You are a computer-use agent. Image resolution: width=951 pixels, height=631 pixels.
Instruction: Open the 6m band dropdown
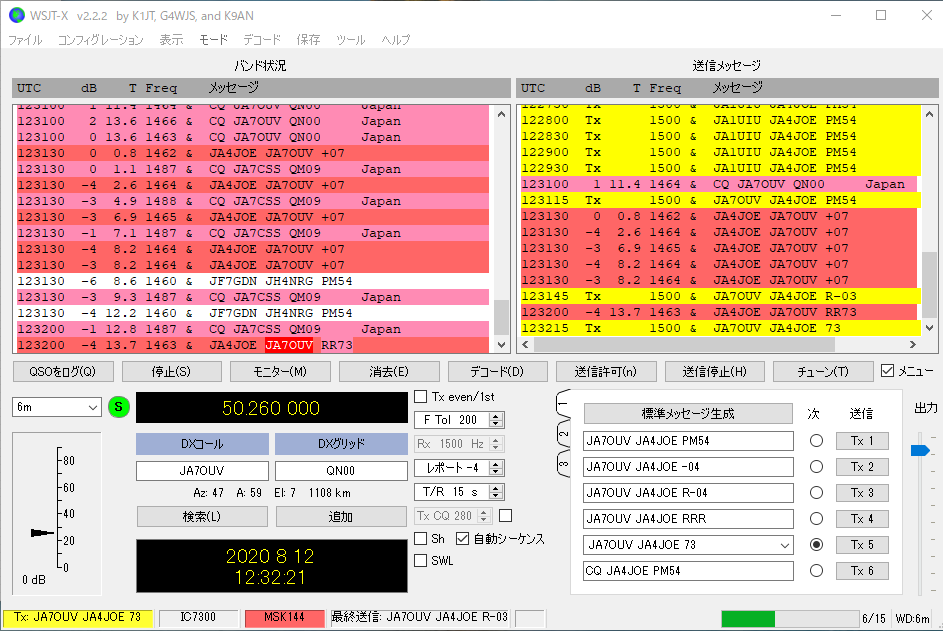coord(56,407)
